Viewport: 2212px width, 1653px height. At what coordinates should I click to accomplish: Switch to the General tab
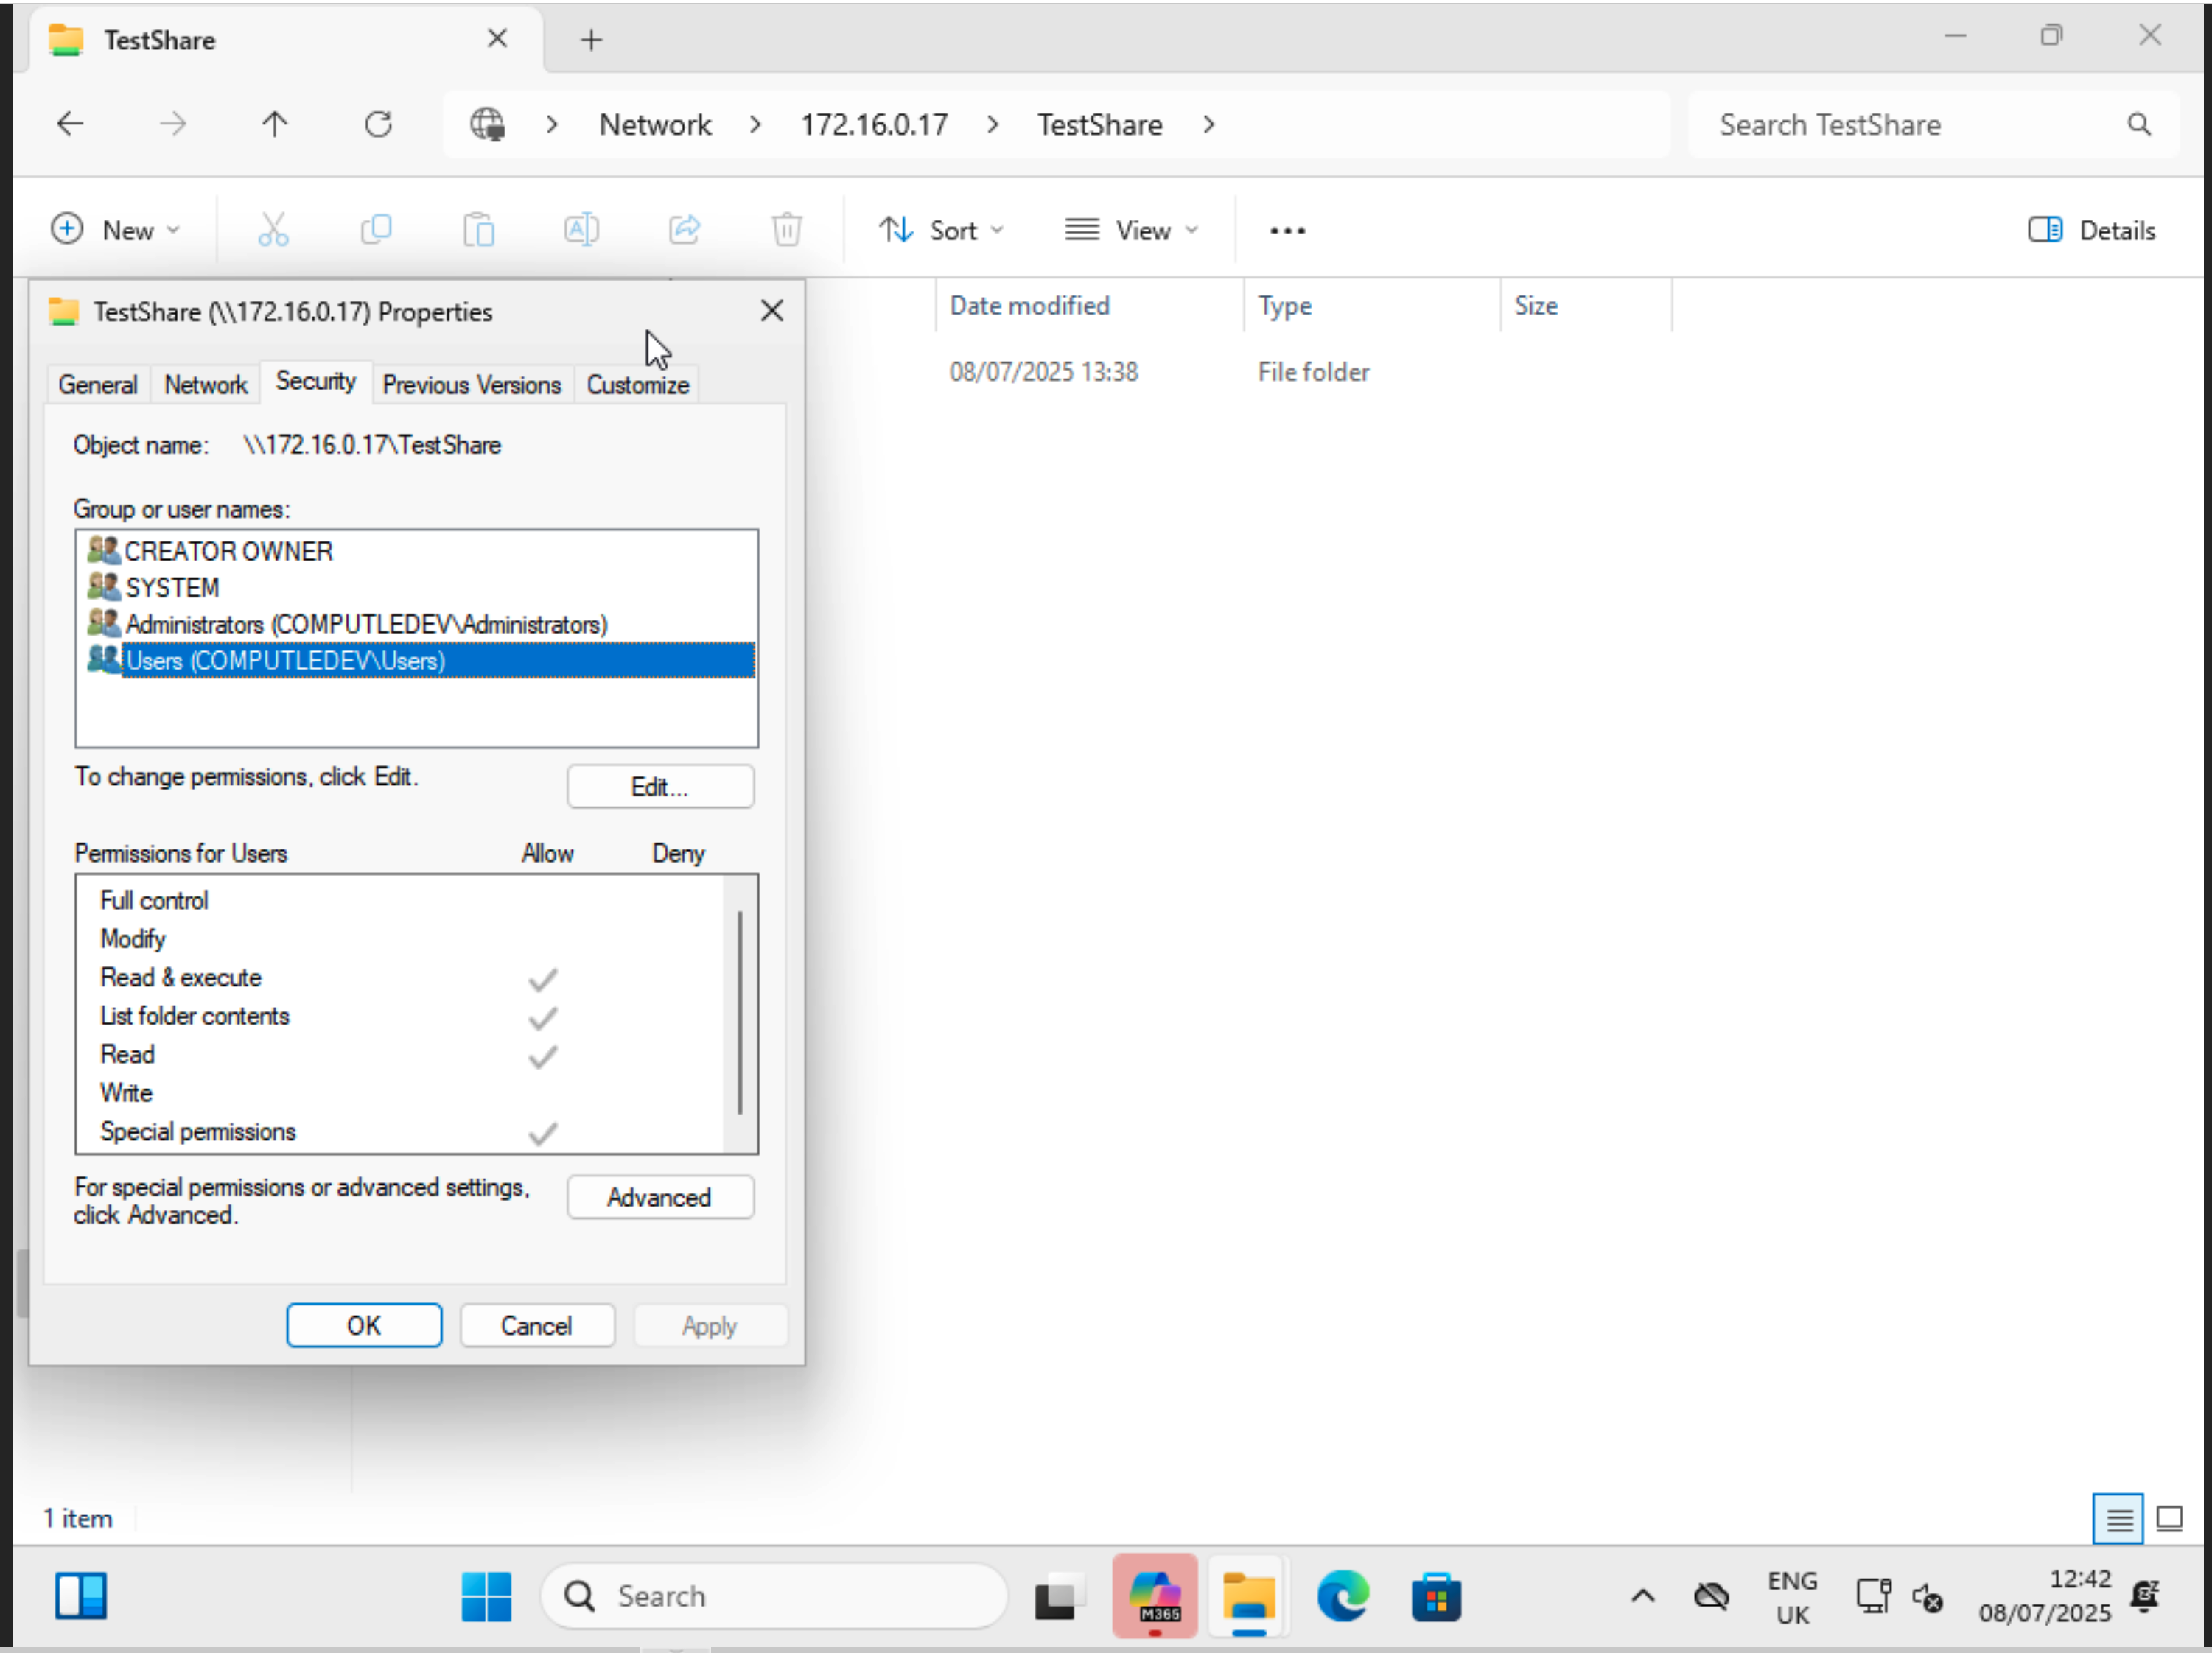(97, 385)
